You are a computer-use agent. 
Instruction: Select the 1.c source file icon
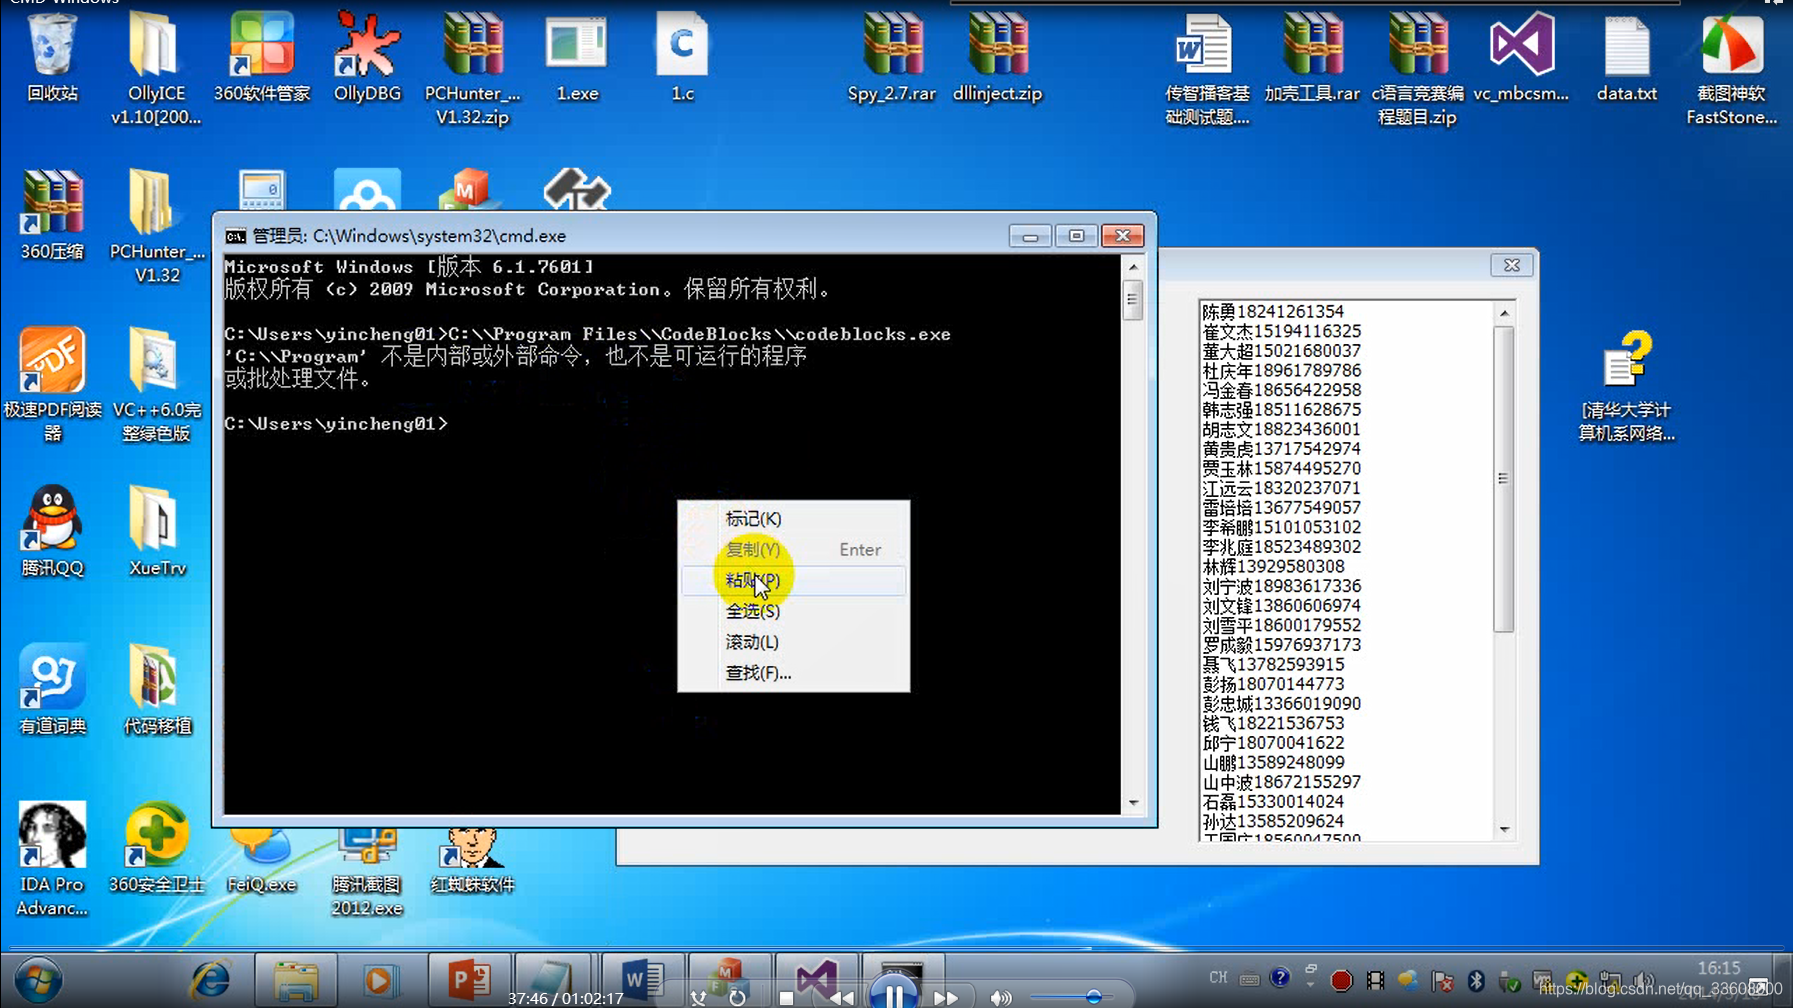pos(682,56)
